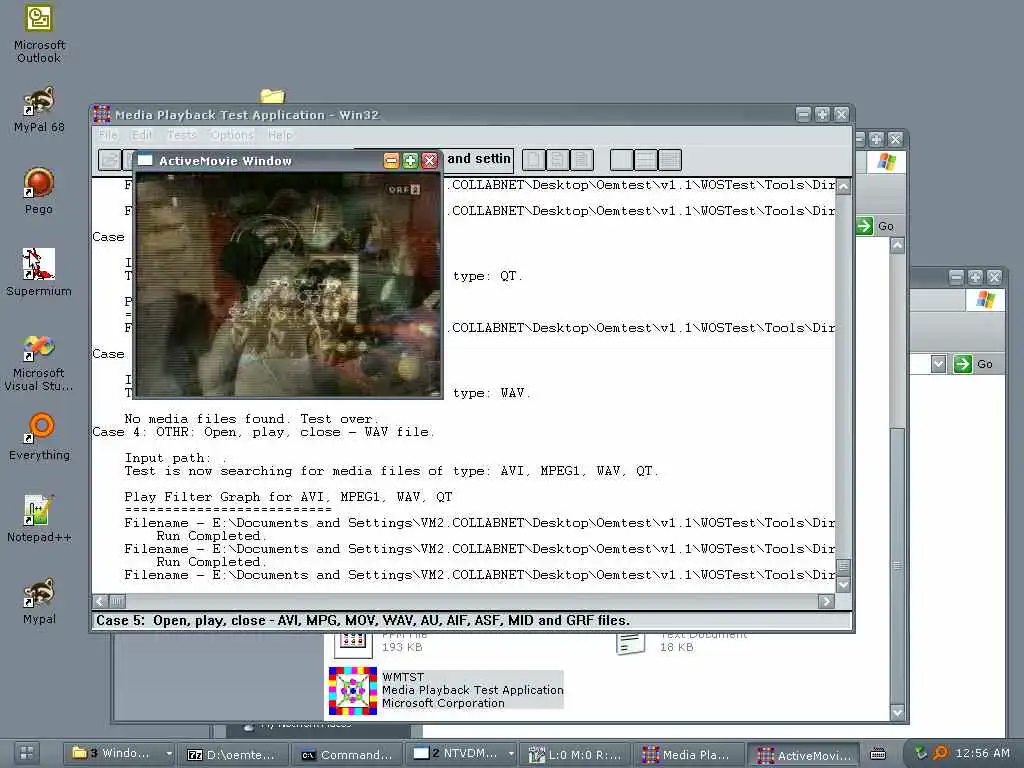Open Microsoft Visual Studio desktop shortcut

click(39, 363)
